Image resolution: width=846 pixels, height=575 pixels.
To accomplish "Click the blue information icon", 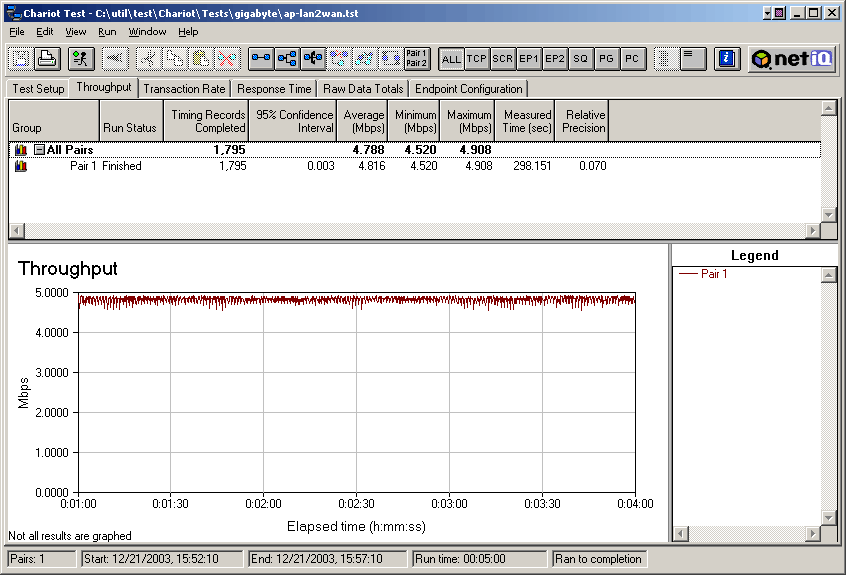I will click(x=727, y=58).
